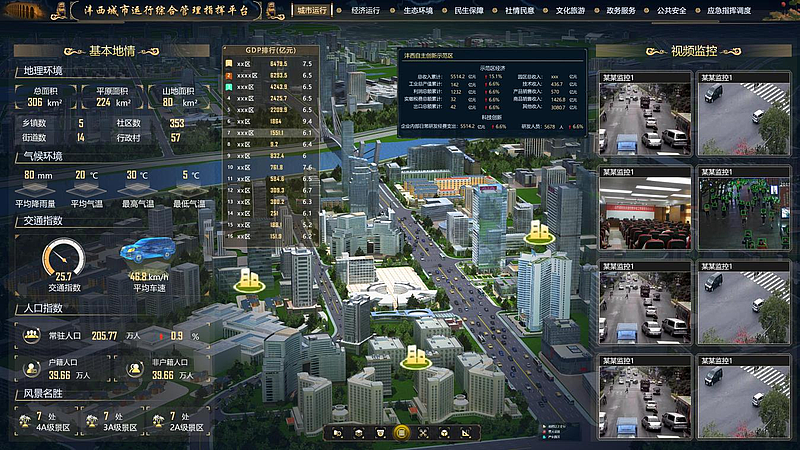Select the gold building marker at map bottom center
The width and height of the screenshot is (800, 450).
tap(414, 354)
